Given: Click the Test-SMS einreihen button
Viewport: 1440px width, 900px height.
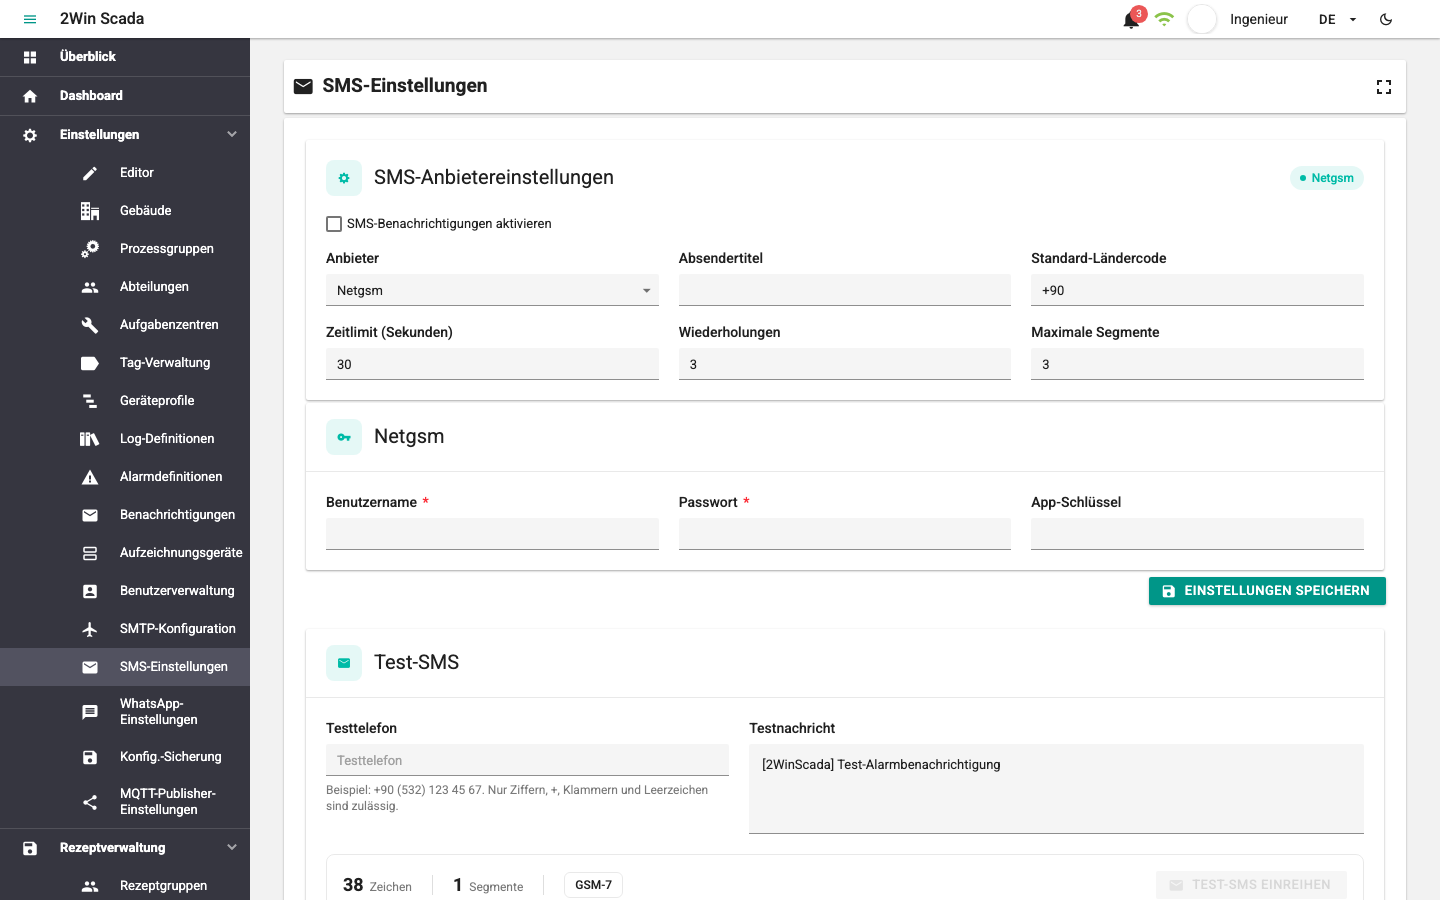Looking at the screenshot, I should point(1251,885).
